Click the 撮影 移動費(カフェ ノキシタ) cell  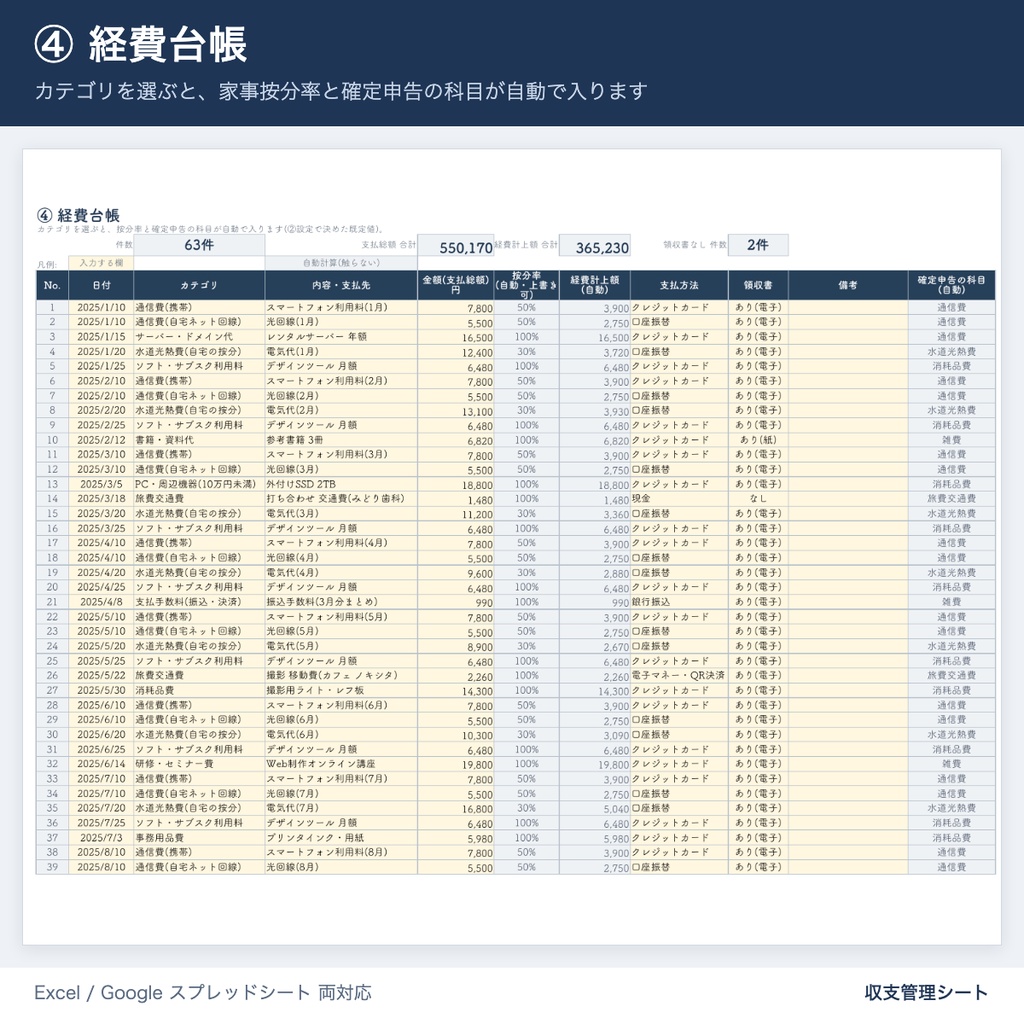point(341,675)
